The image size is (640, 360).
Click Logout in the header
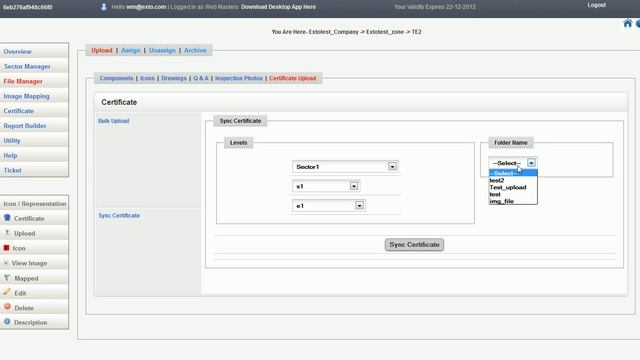coord(596,5)
